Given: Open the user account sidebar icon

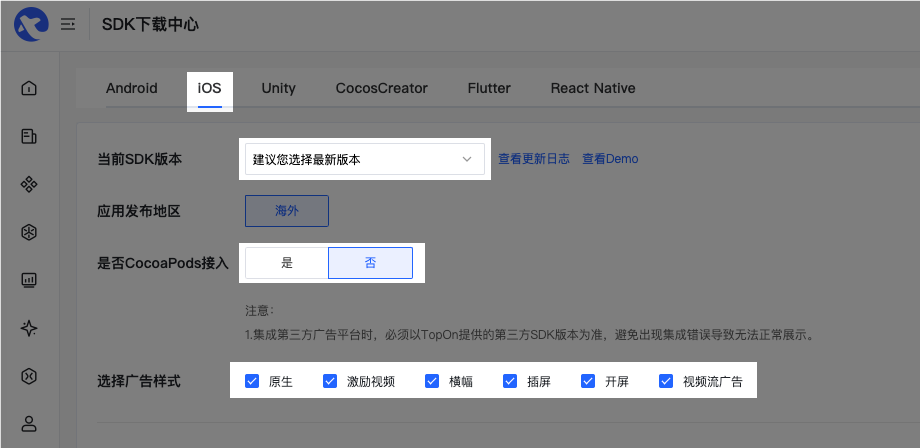Looking at the screenshot, I should (29, 423).
